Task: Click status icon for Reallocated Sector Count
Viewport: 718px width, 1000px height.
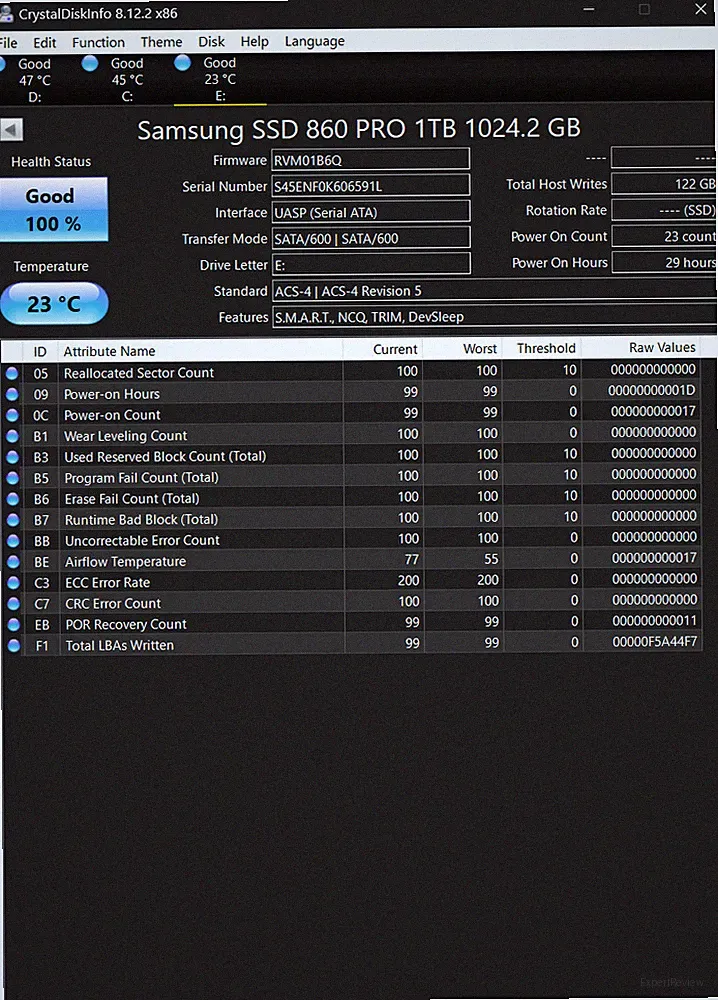Action: click(12, 373)
